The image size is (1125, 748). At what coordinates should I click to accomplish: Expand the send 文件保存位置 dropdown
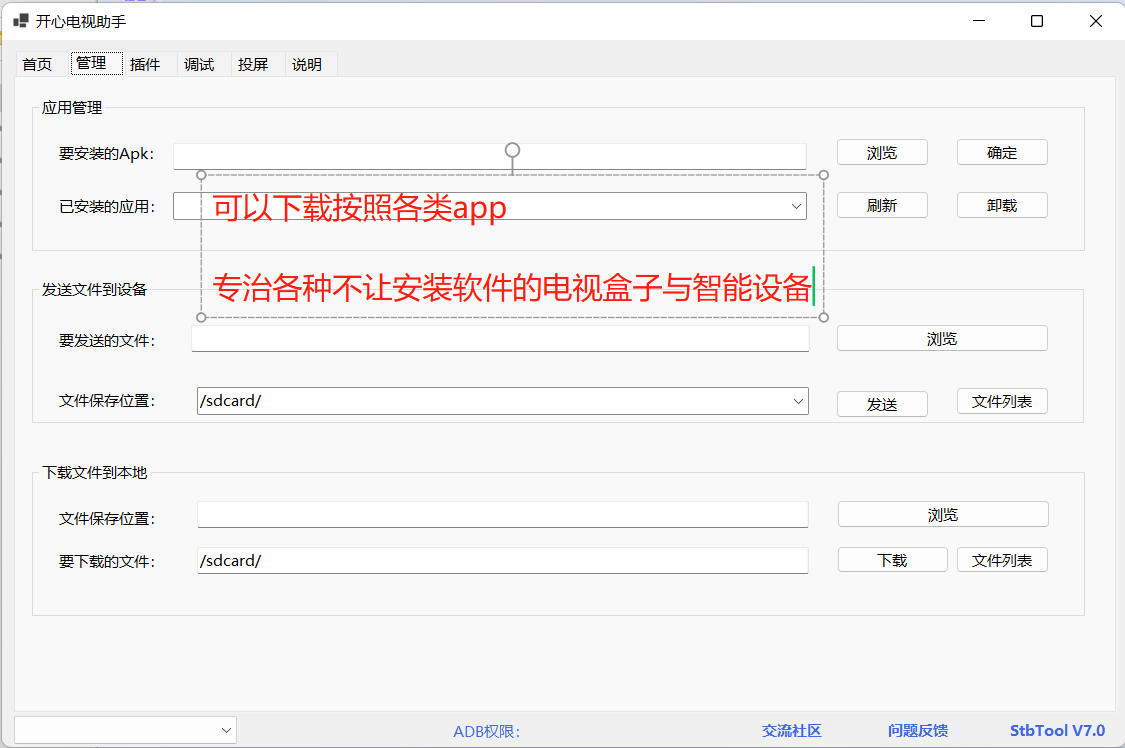tap(798, 401)
